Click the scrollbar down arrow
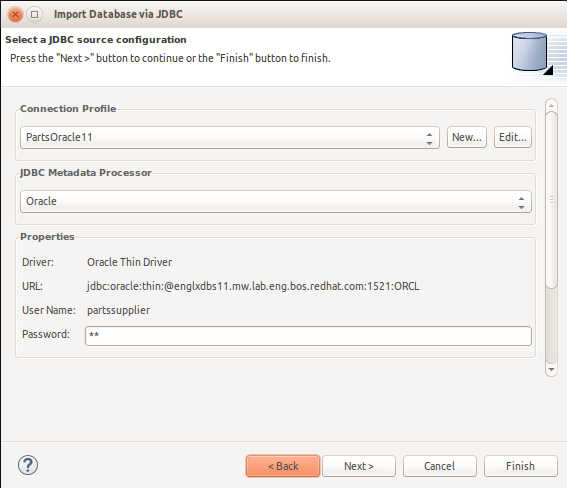 [551, 369]
